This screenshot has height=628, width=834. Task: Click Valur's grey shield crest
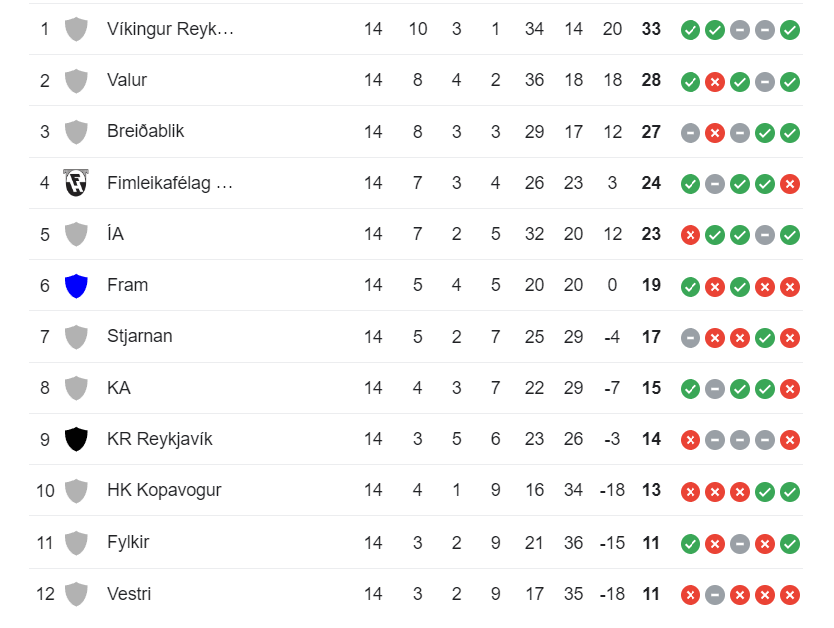coord(76,81)
